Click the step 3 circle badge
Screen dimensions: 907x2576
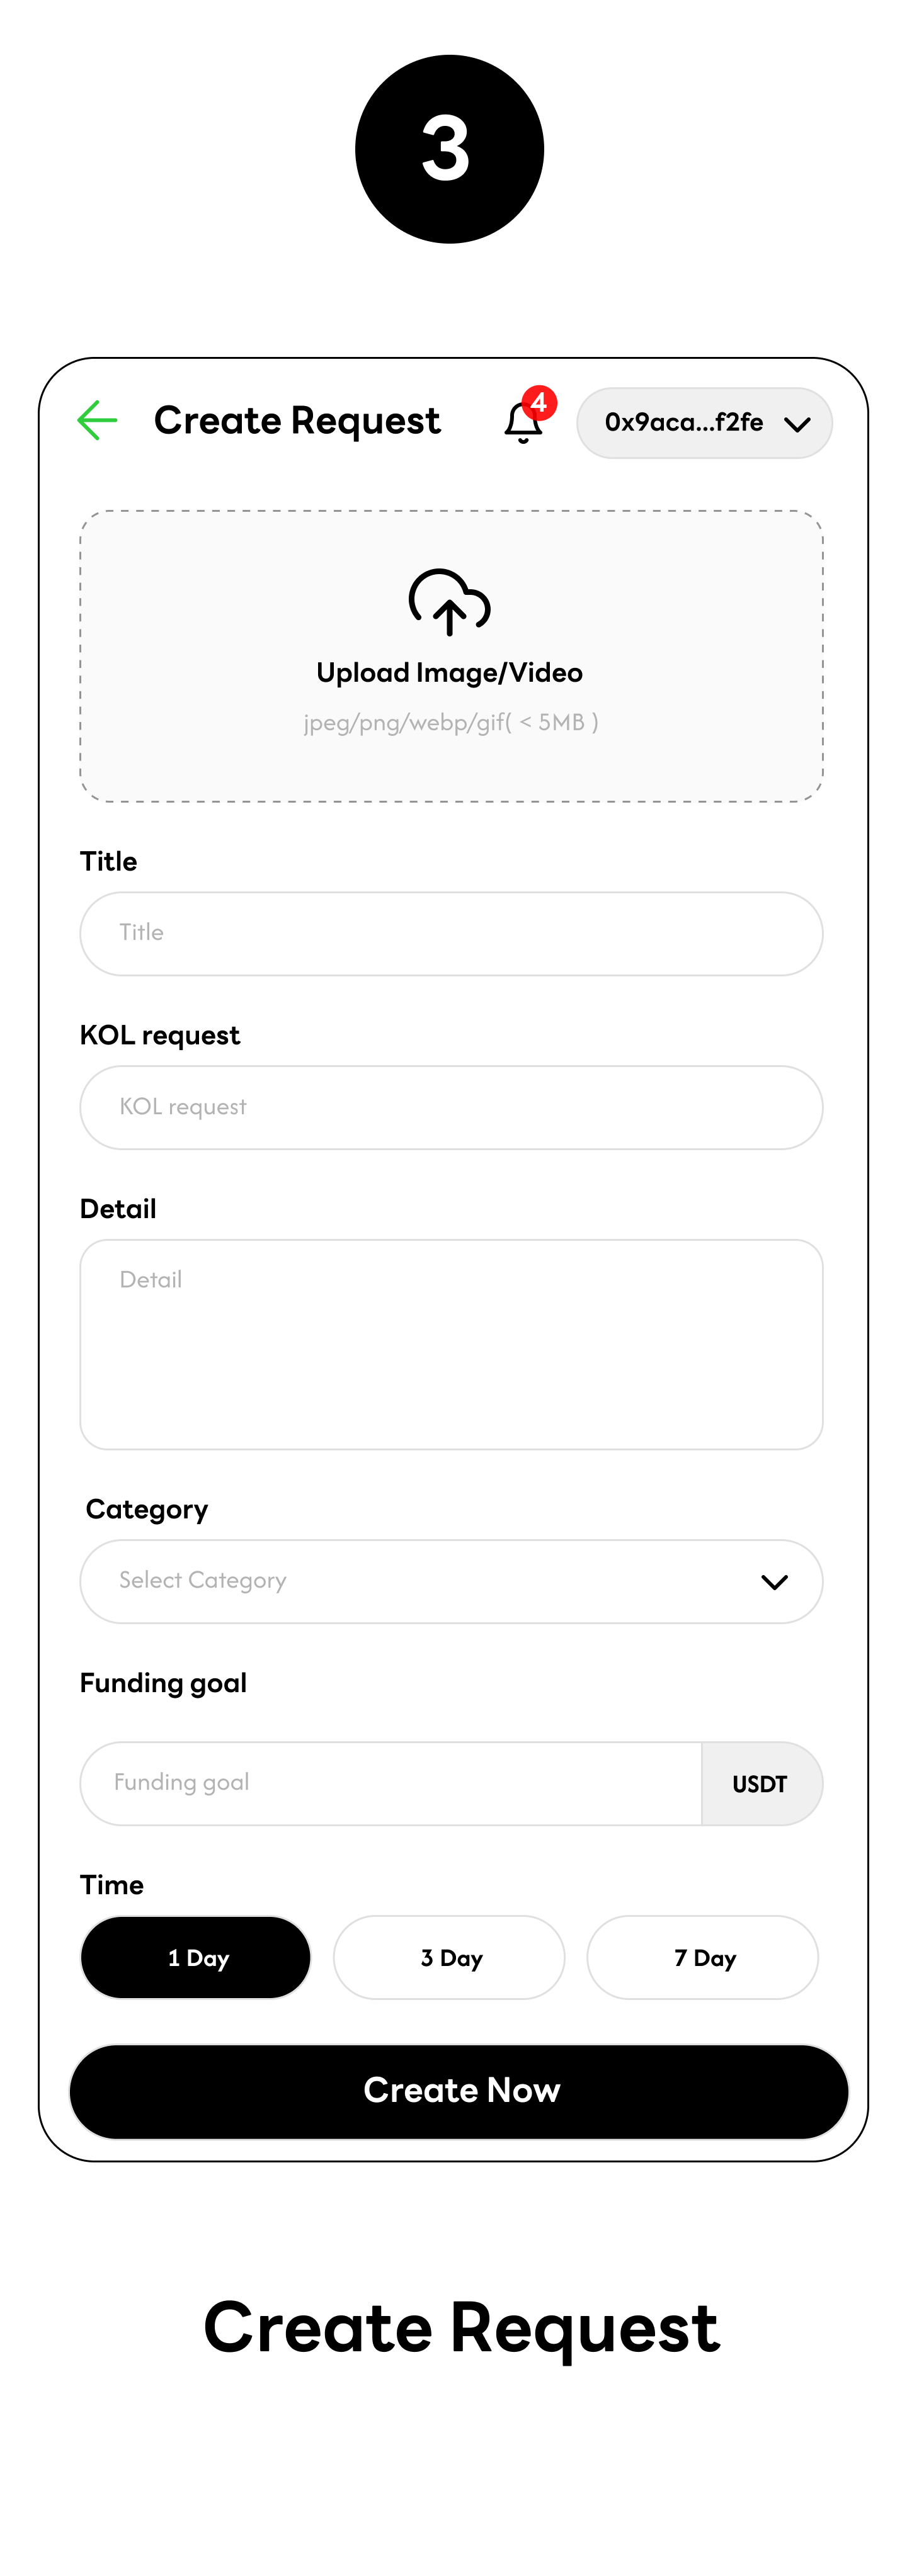tap(449, 149)
